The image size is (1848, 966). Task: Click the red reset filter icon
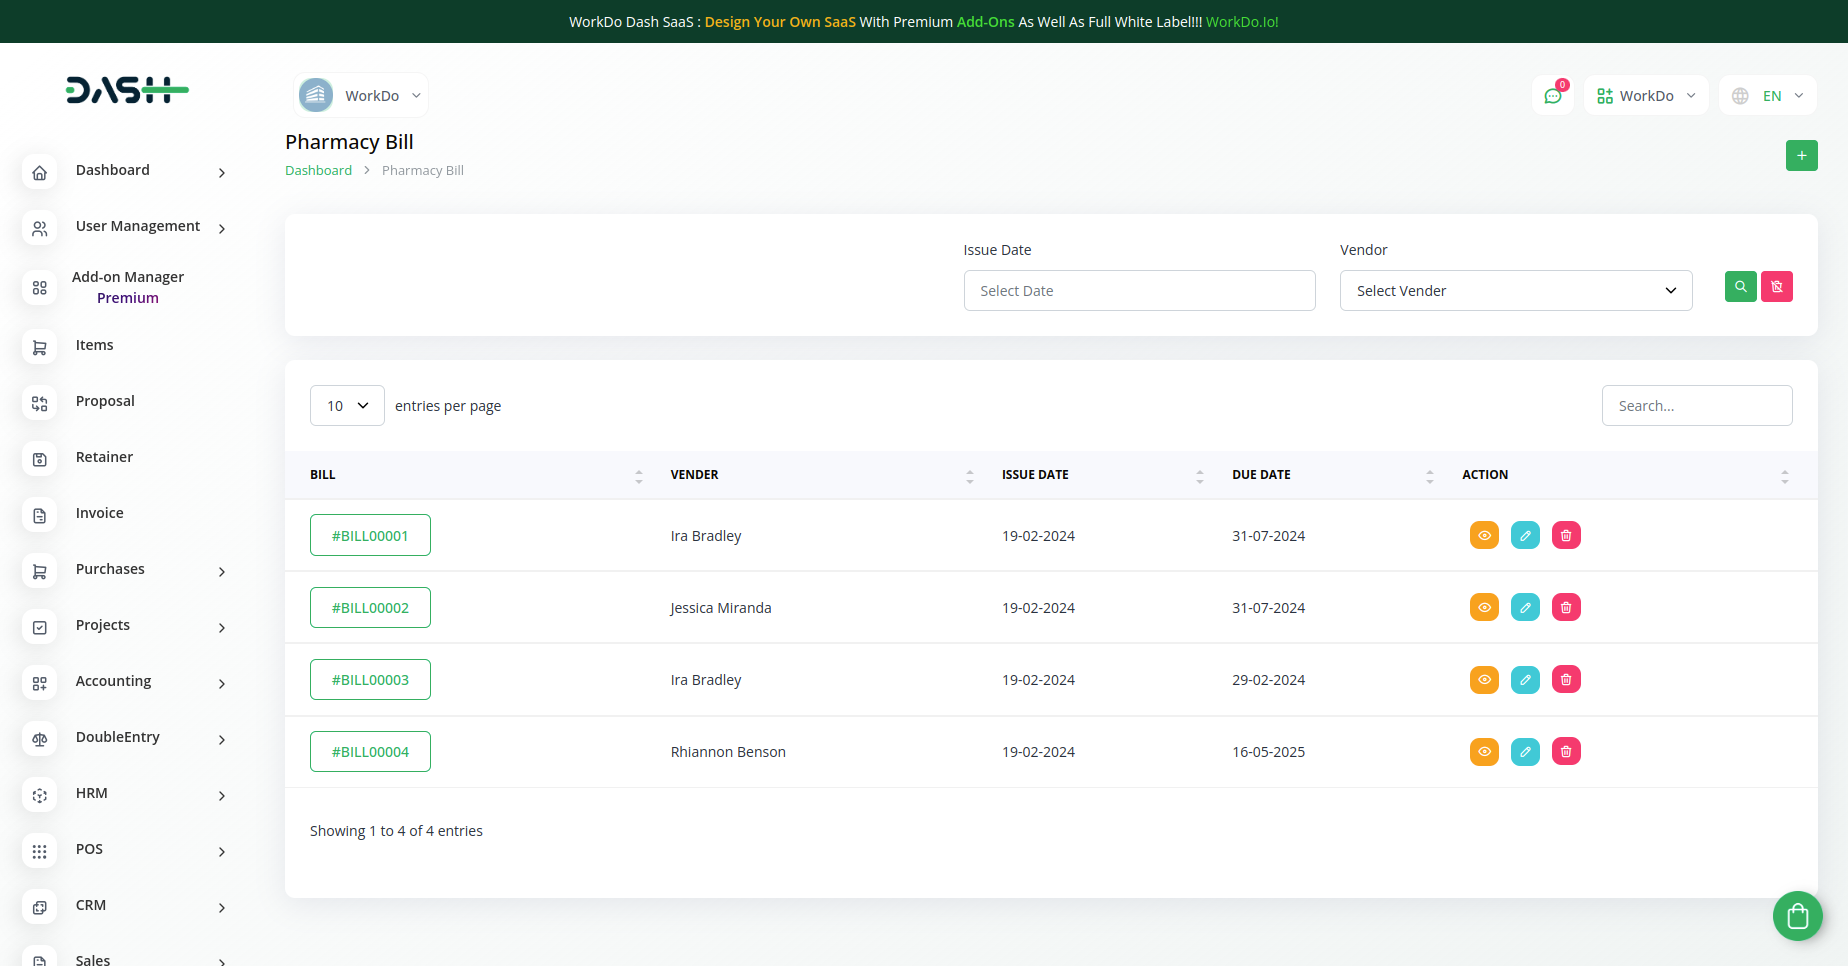tap(1776, 287)
